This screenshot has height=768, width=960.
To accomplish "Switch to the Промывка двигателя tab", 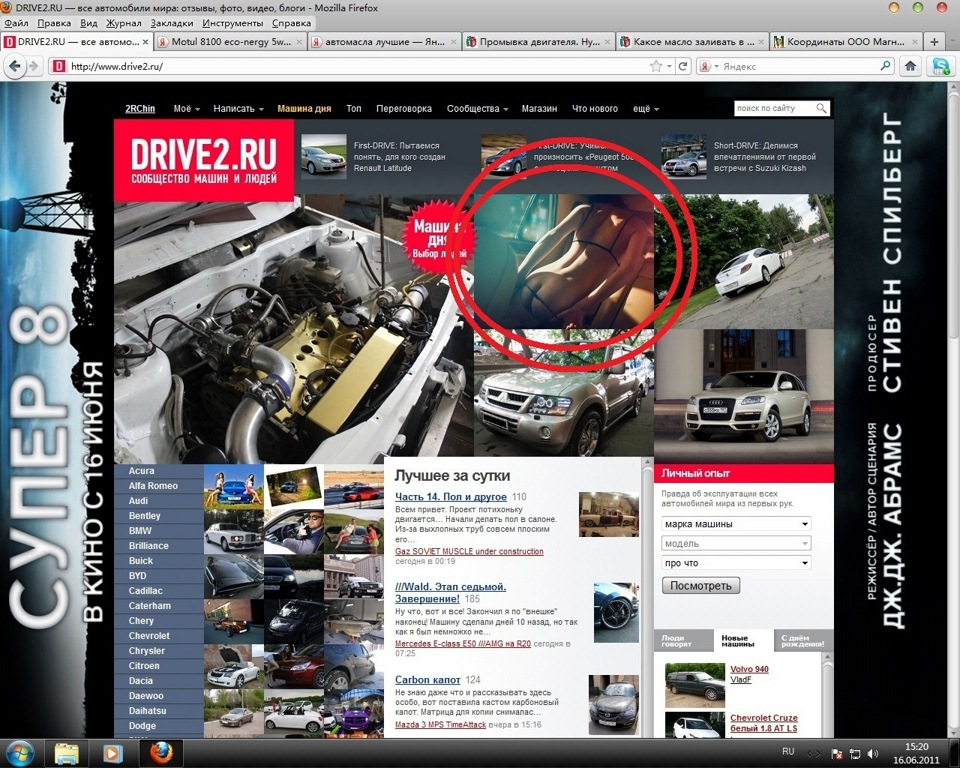I will (538, 42).
